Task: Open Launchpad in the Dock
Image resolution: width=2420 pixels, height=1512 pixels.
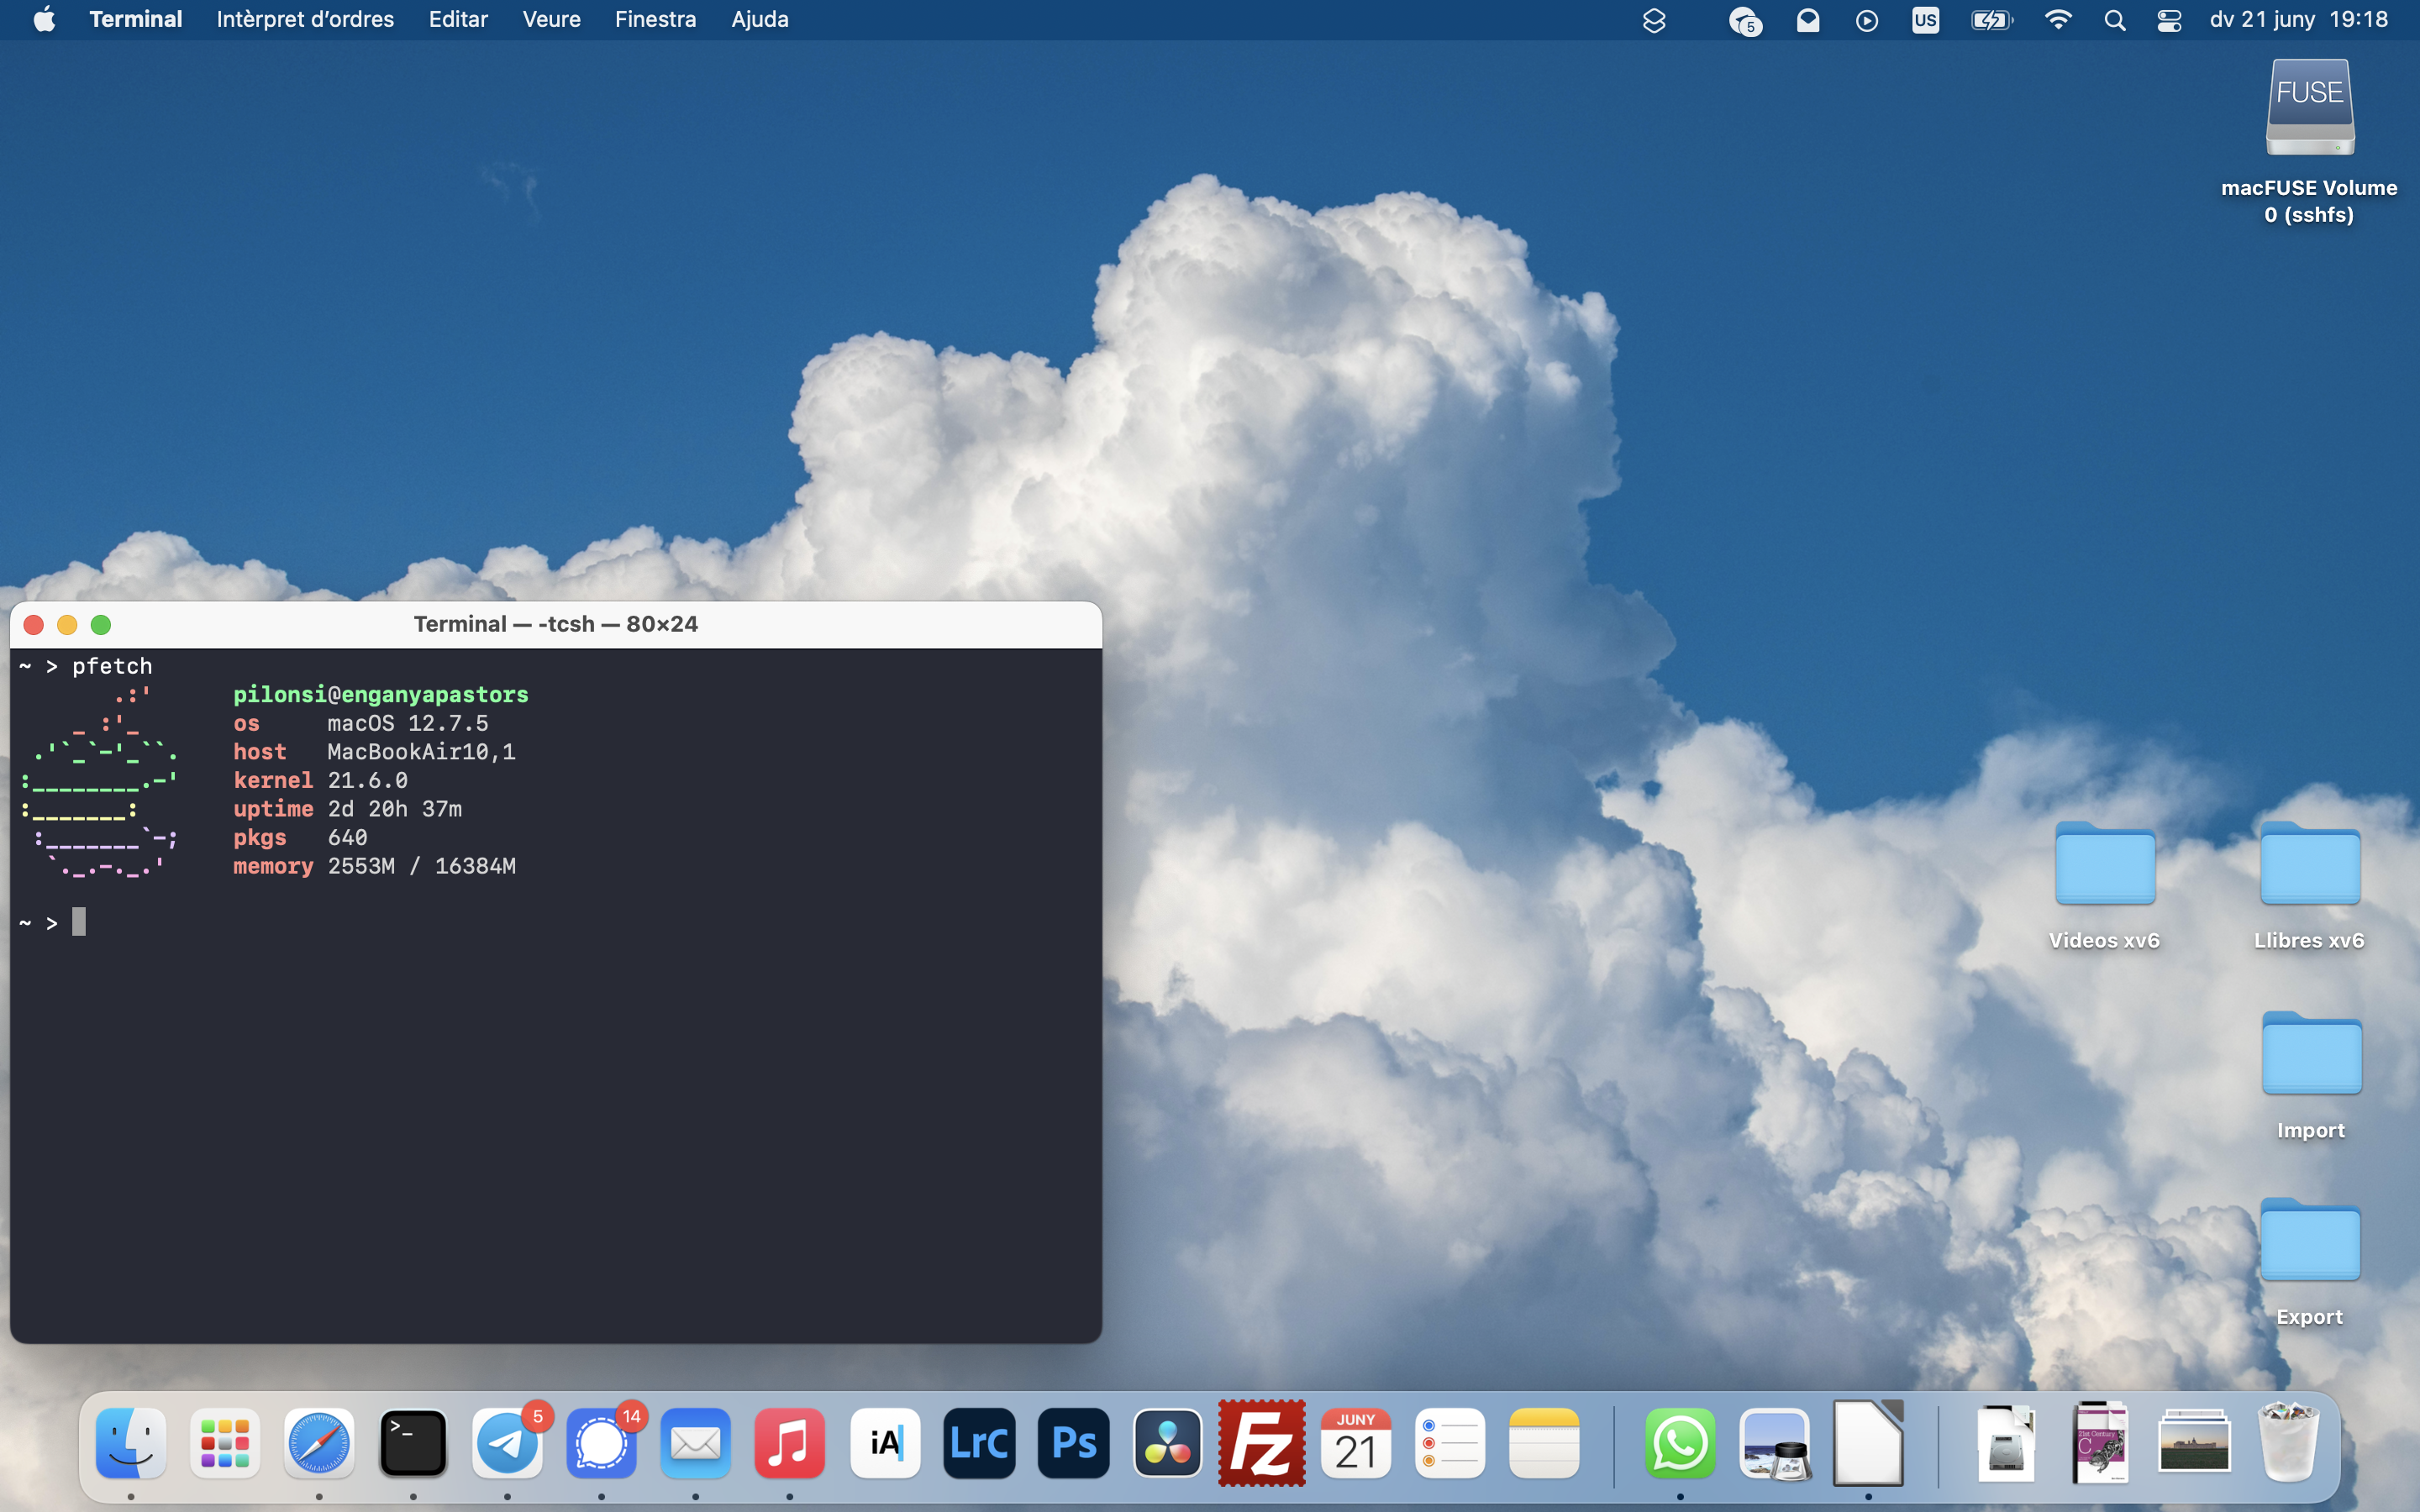Action: (225, 1443)
